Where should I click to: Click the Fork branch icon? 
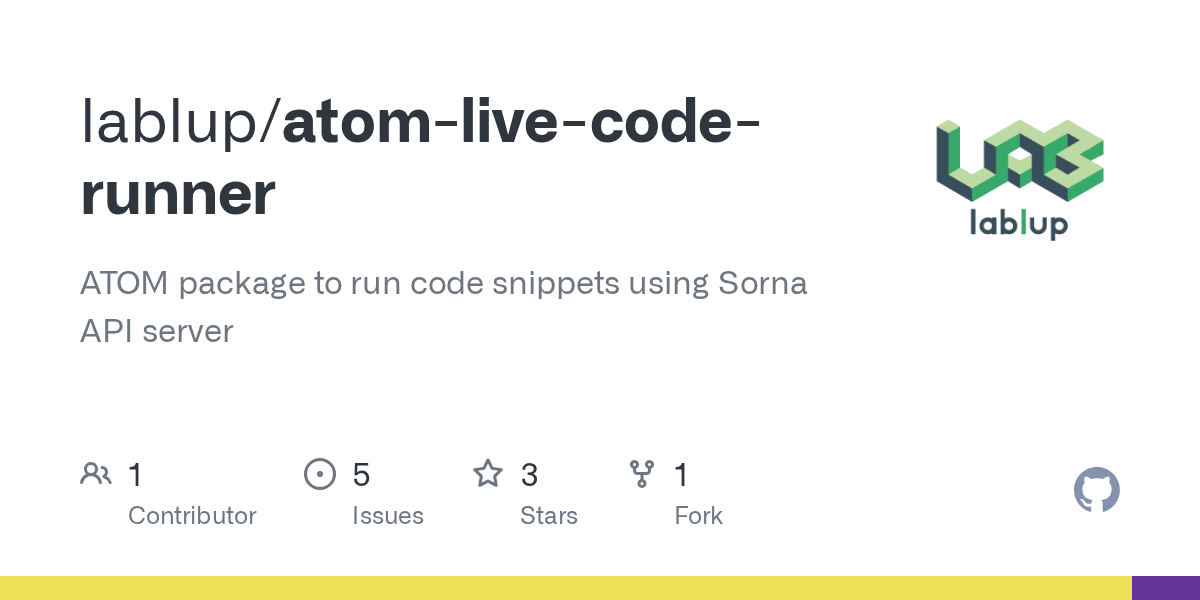641,474
